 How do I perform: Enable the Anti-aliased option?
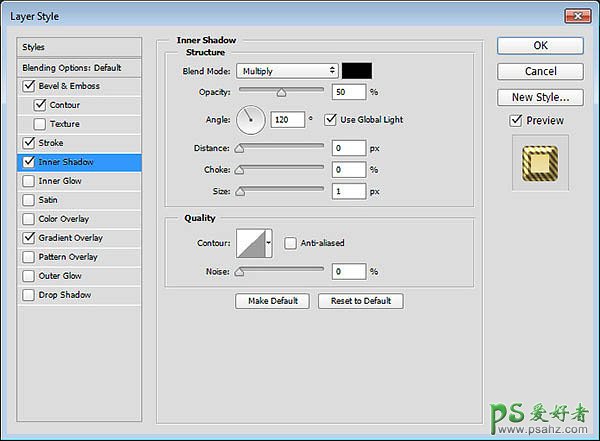290,242
